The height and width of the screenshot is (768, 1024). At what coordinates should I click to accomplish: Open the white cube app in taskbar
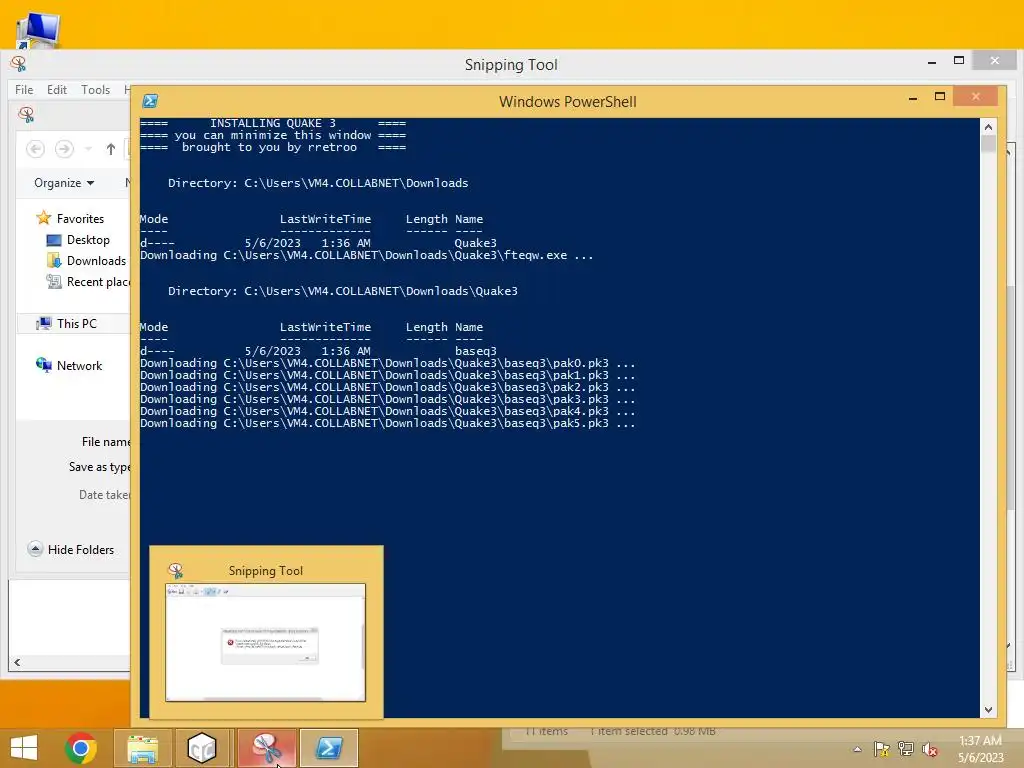(x=202, y=748)
